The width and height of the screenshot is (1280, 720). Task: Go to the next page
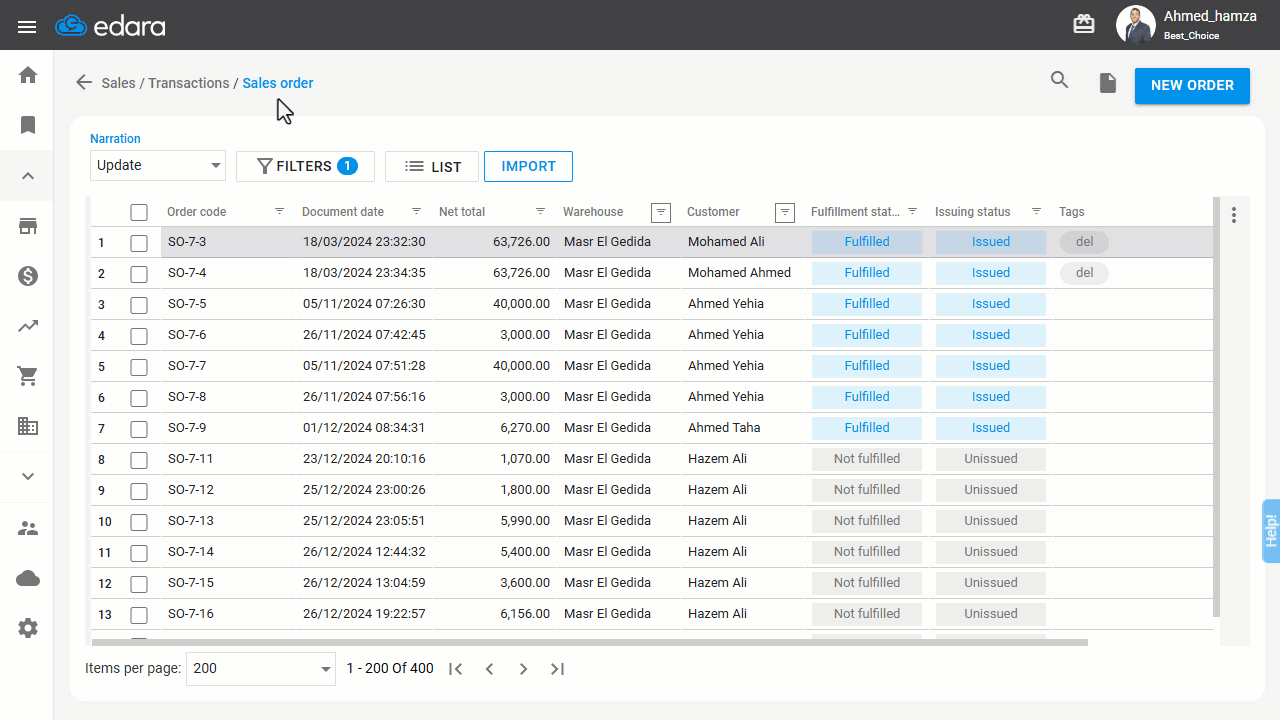pos(523,669)
